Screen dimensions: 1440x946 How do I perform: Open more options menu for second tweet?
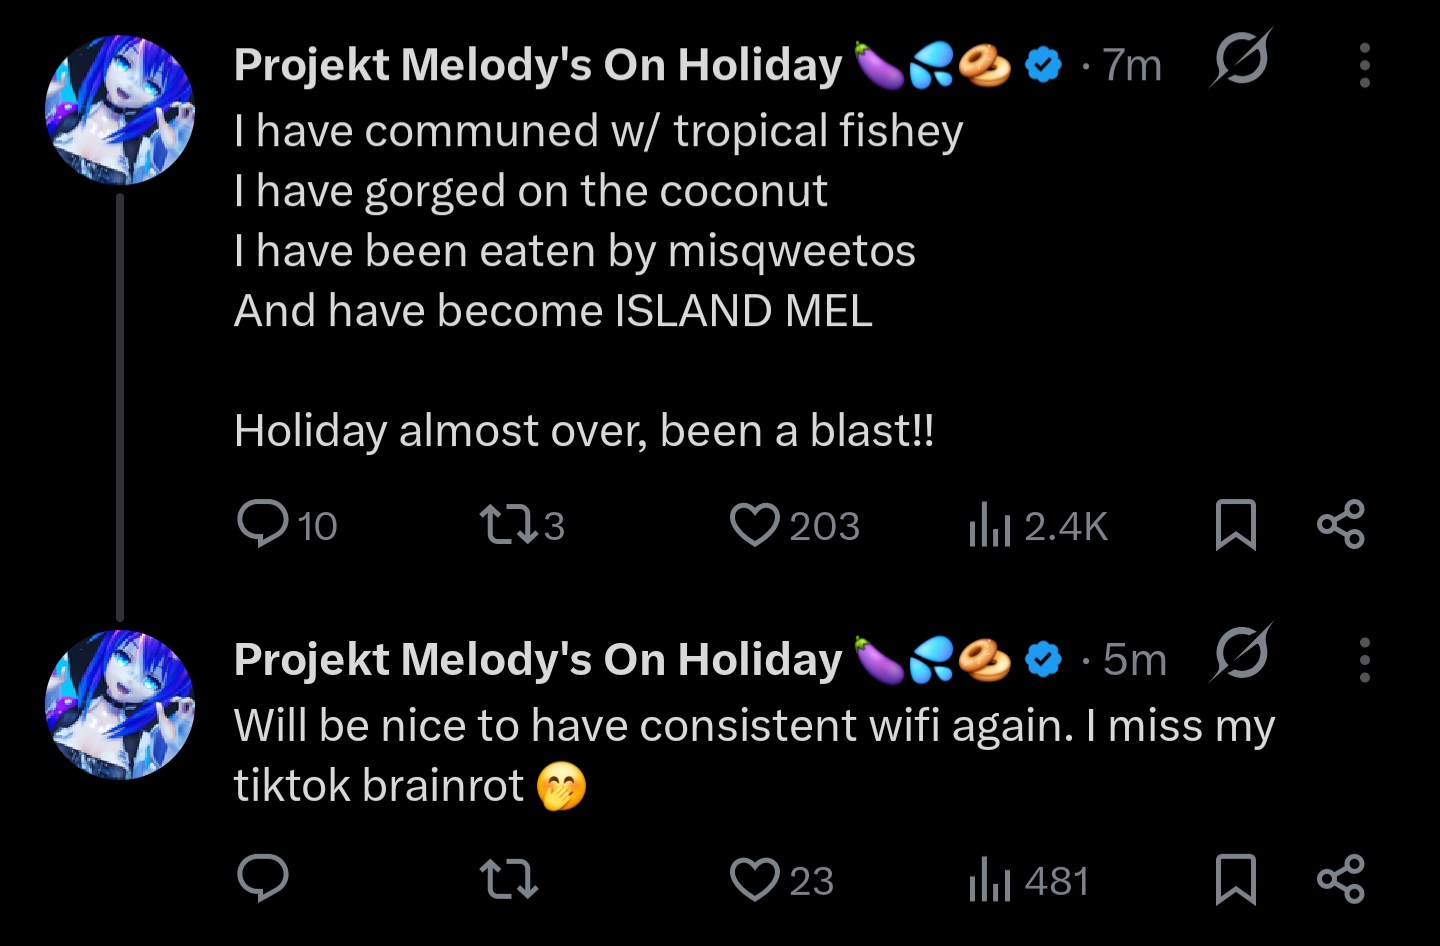(x=1365, y=660)
